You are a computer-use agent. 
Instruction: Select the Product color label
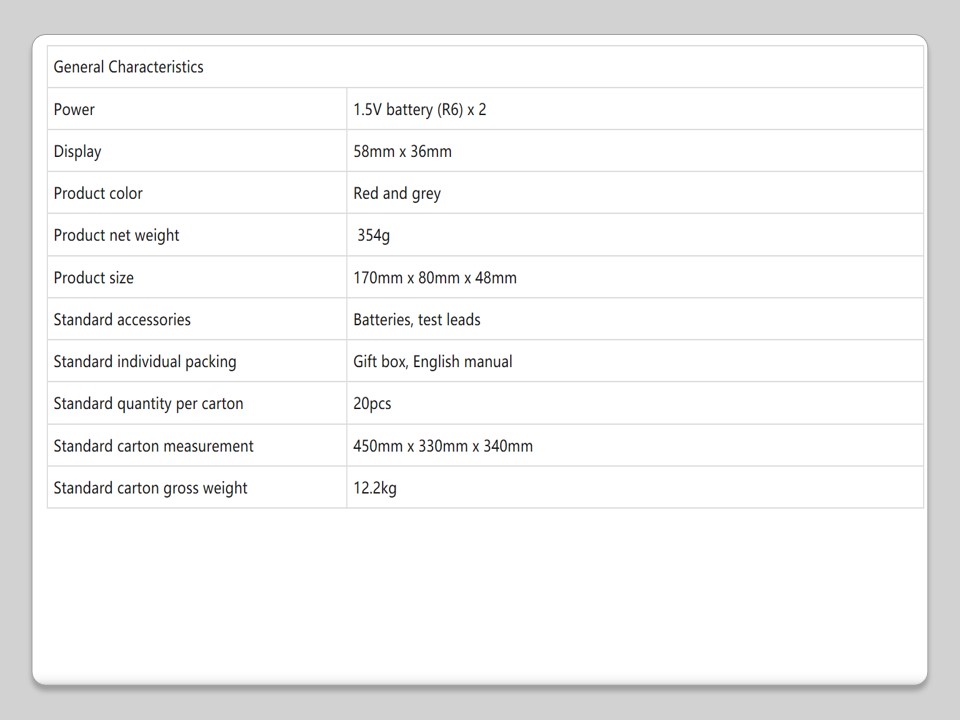point(98,194)
